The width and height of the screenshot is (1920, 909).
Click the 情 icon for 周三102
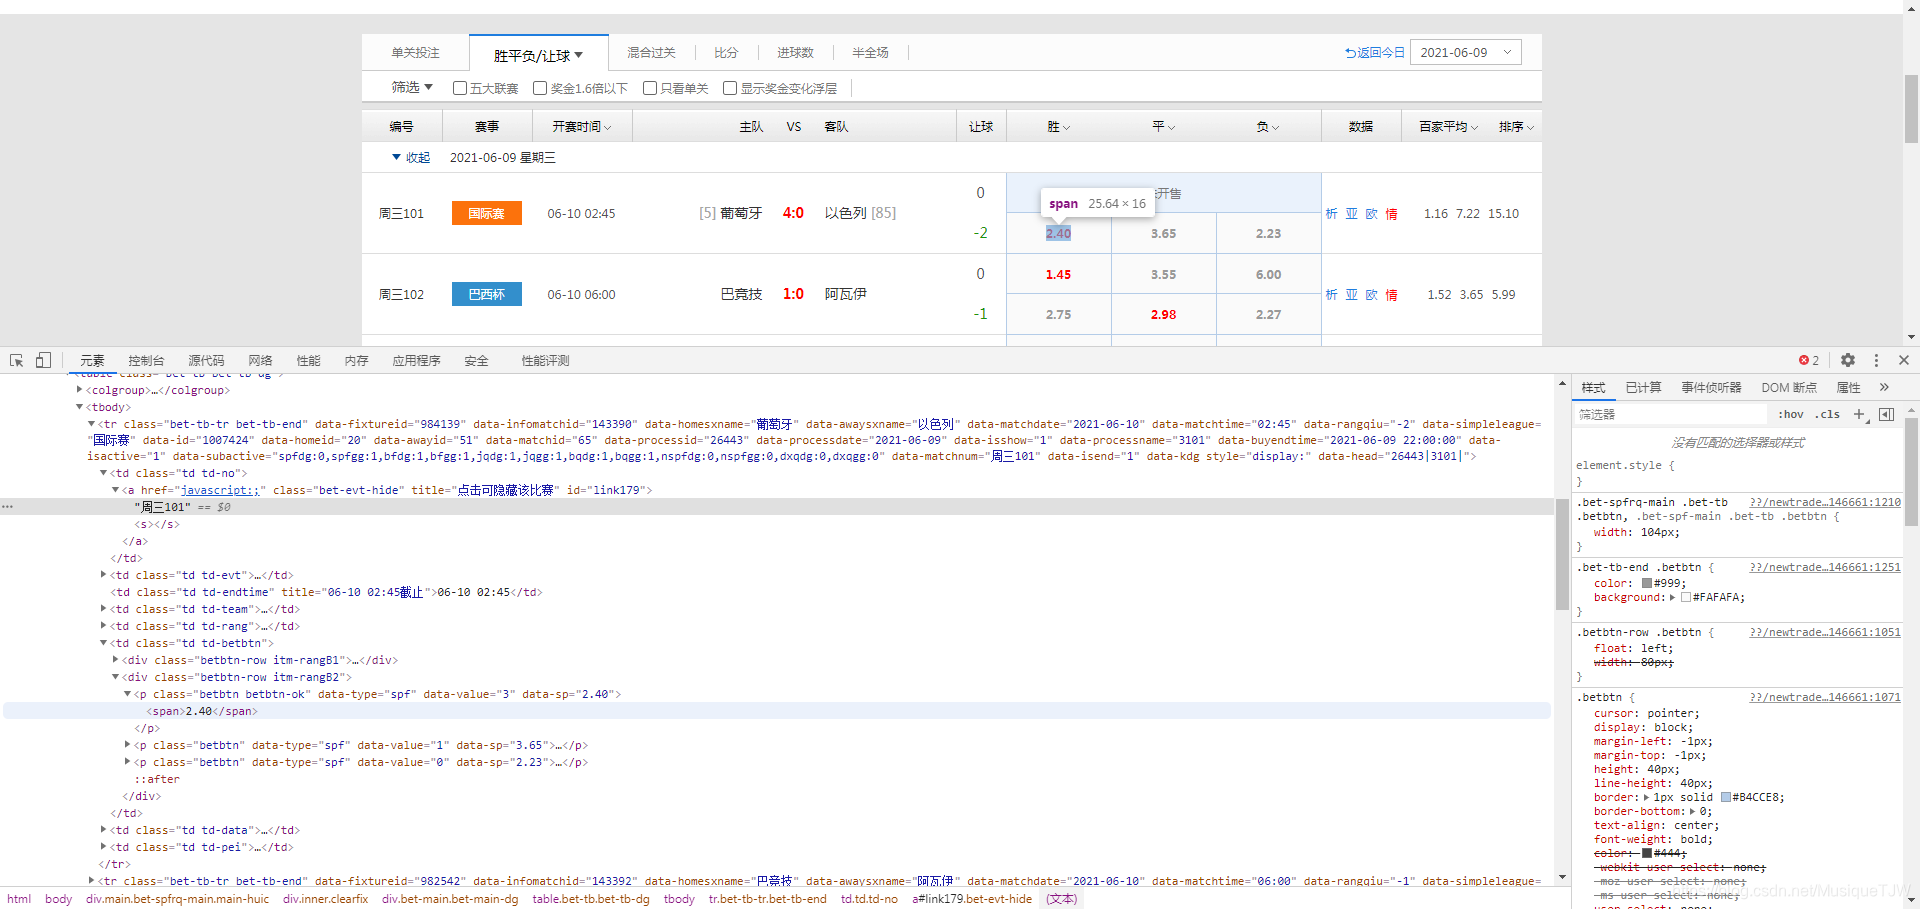[x=1391, y=295]
